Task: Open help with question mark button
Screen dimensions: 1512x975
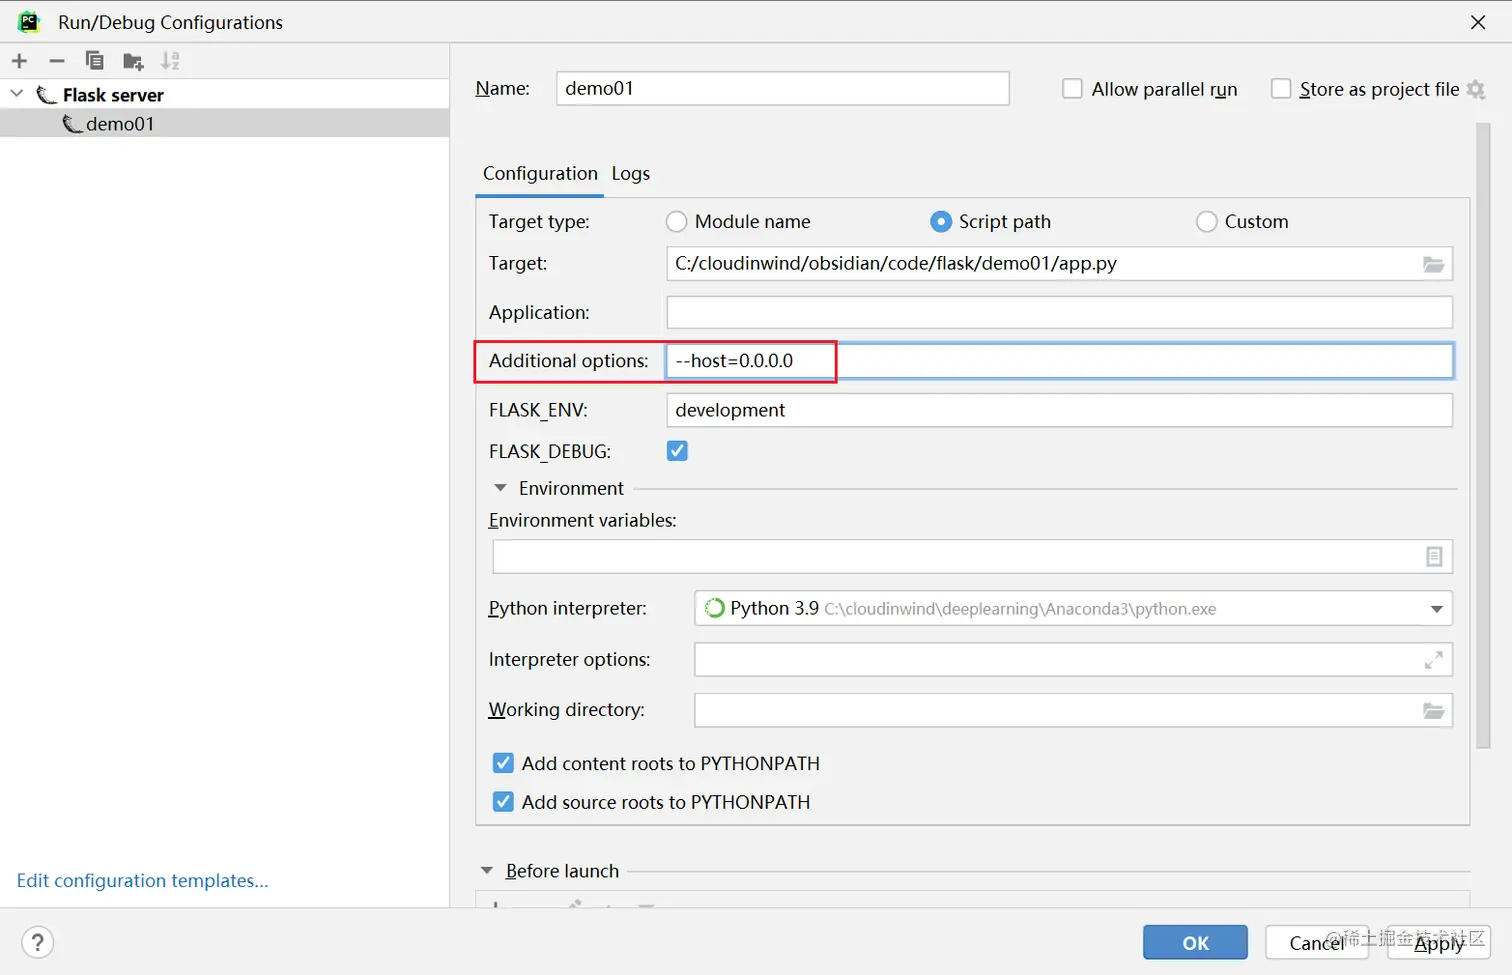Action: [x=37, y=942]
